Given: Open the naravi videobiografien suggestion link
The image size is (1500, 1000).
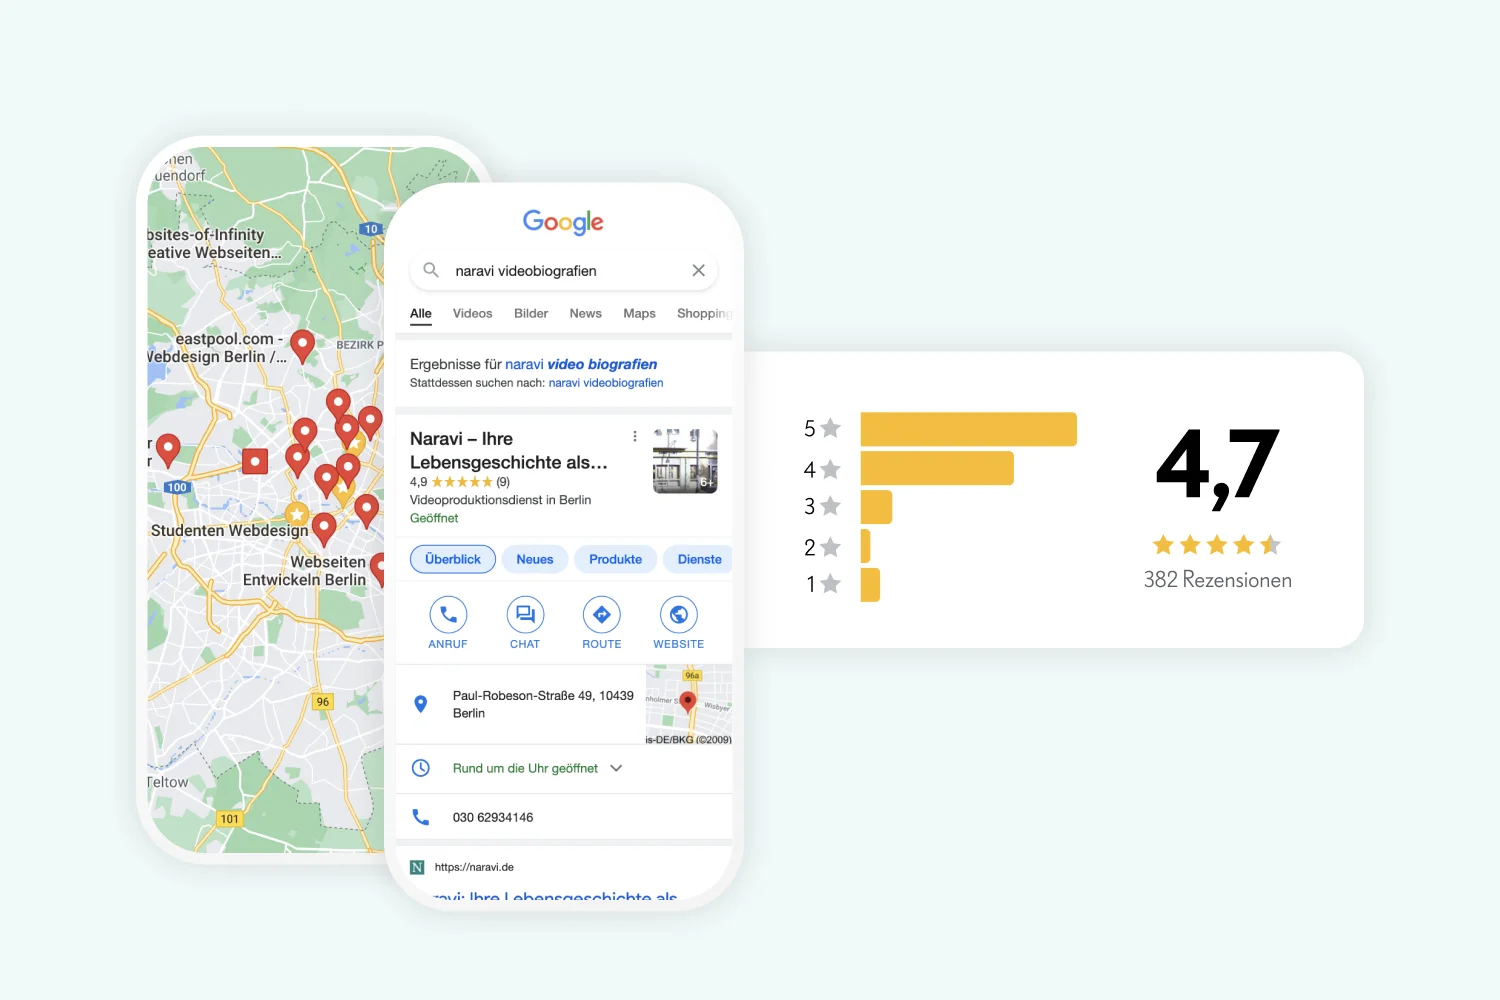Looking at the screenshot, I should pyautogui.click(x=606, y=382).
